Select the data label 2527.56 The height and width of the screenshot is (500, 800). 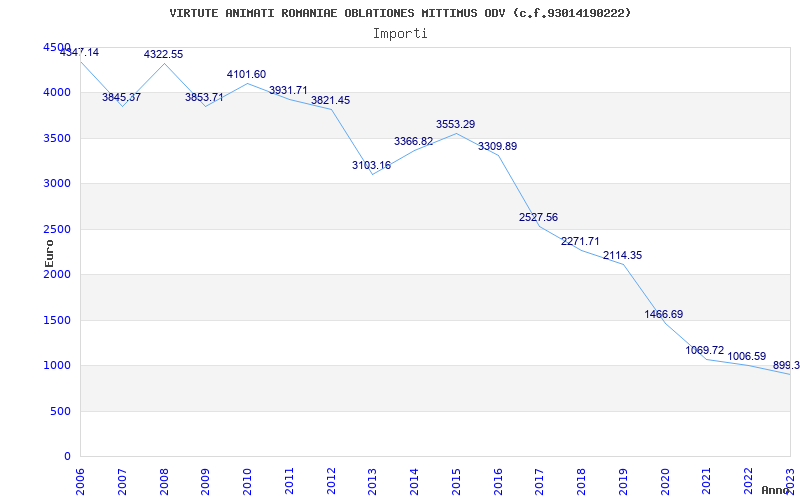(x=539, y=217)
